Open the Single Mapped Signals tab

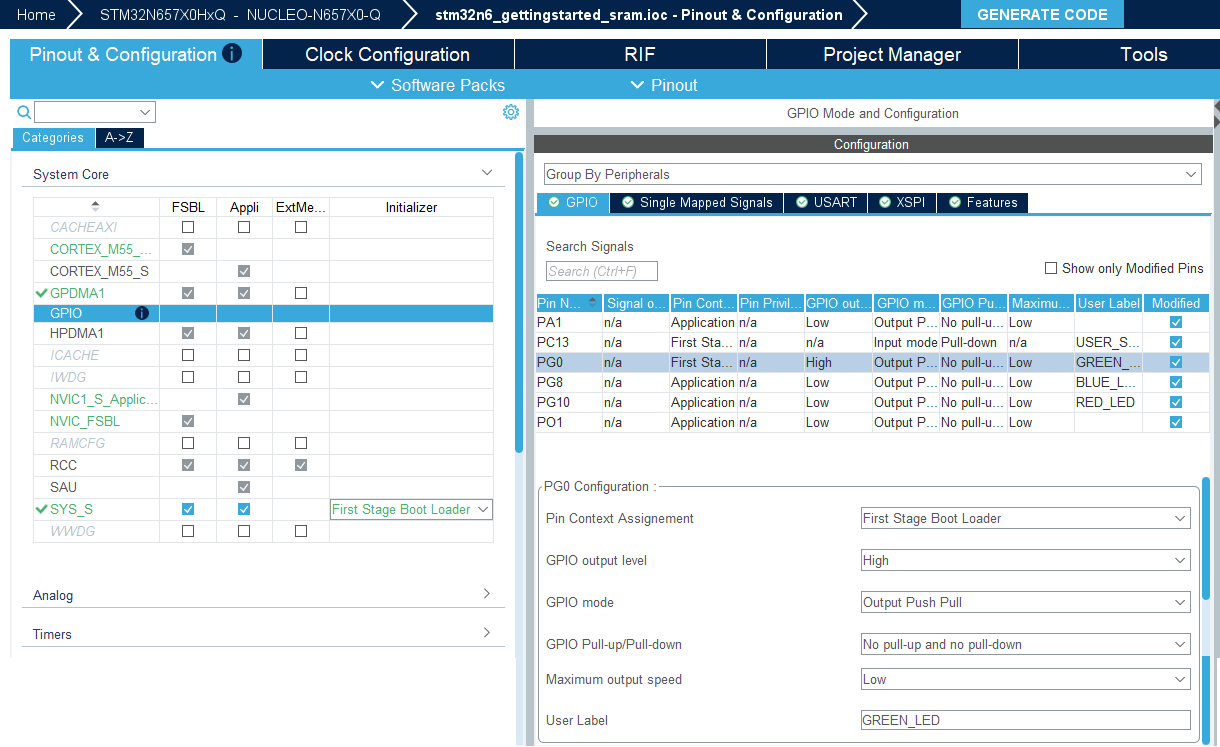(697, 202)
